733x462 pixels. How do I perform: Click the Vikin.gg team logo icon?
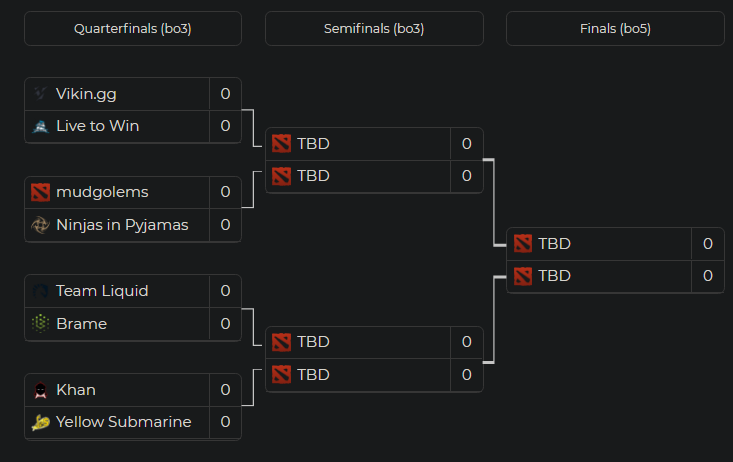click(40, 94)
